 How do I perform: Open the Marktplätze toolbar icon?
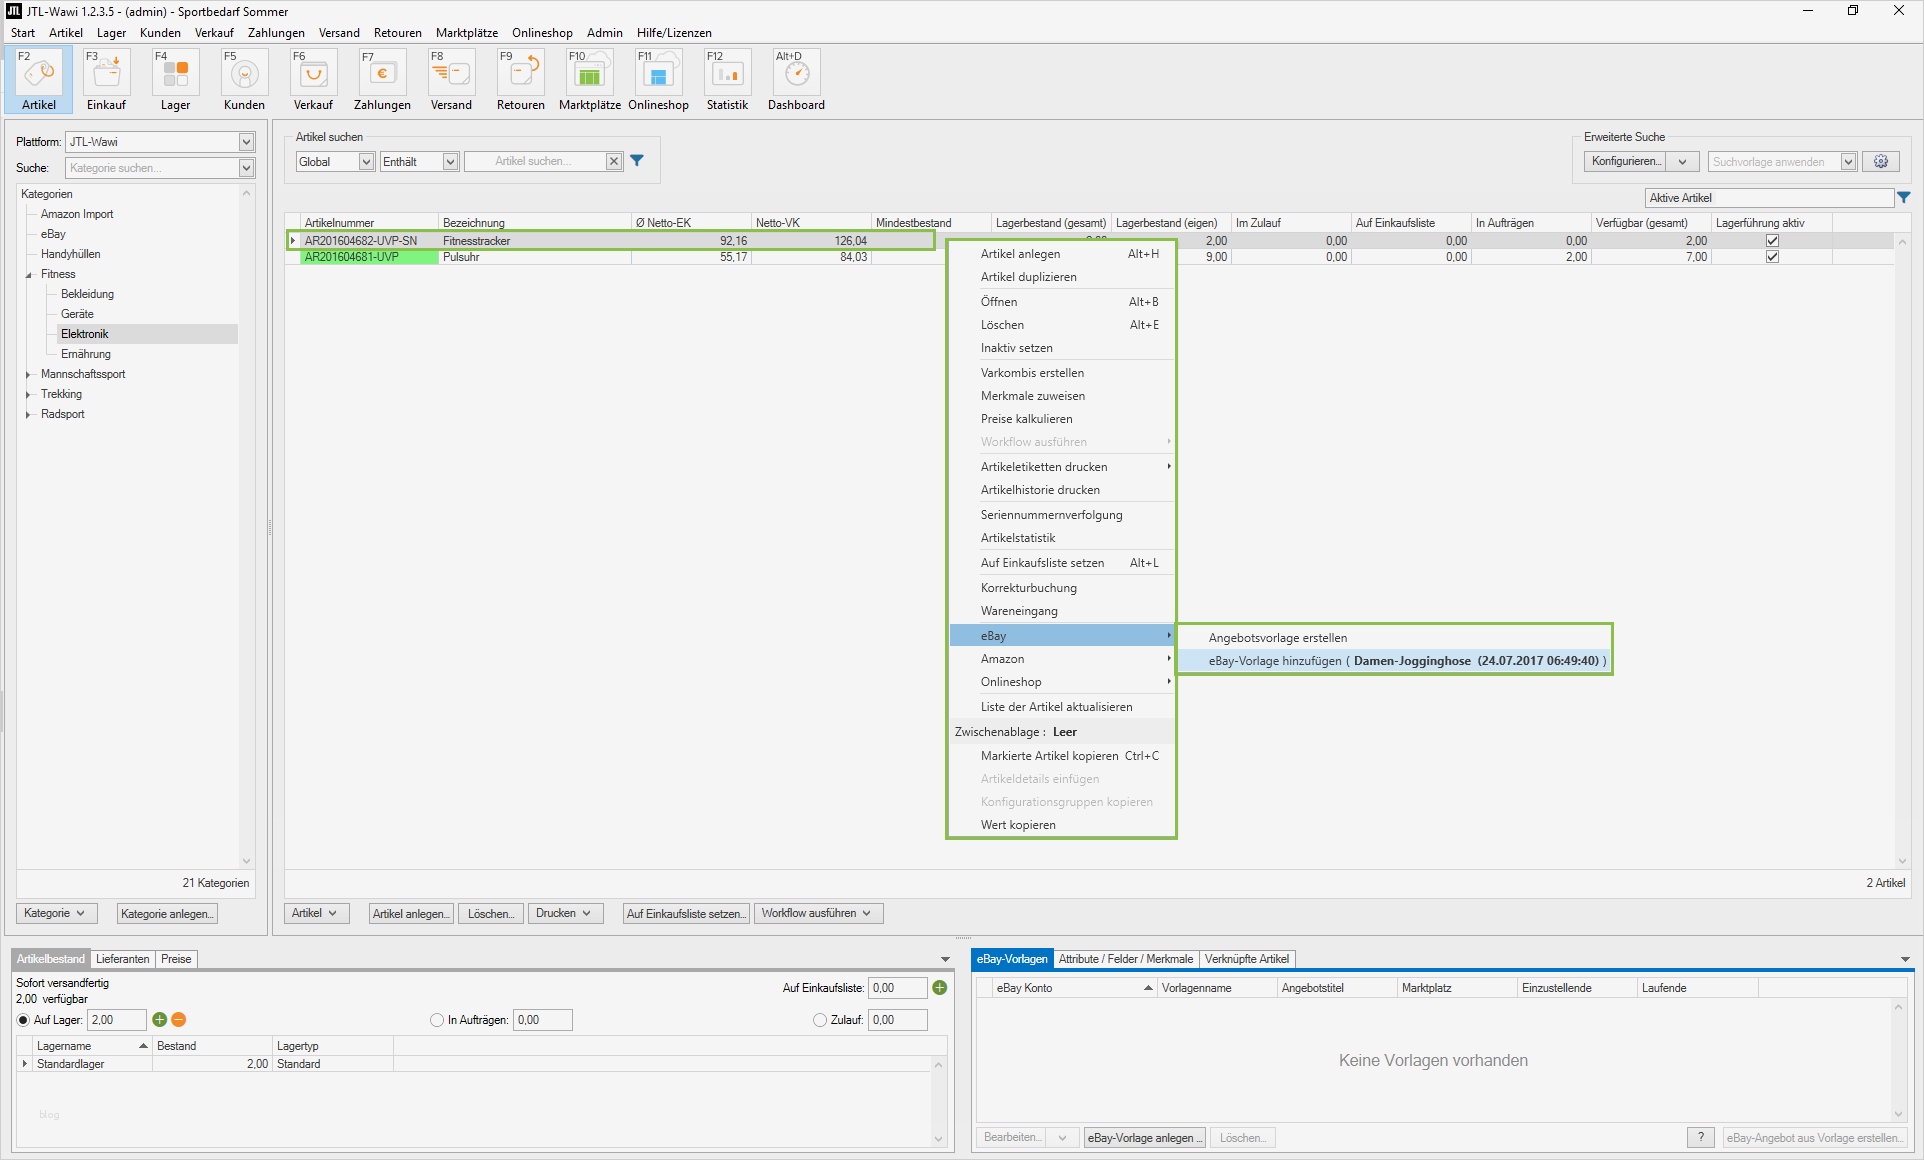[589, 75]
